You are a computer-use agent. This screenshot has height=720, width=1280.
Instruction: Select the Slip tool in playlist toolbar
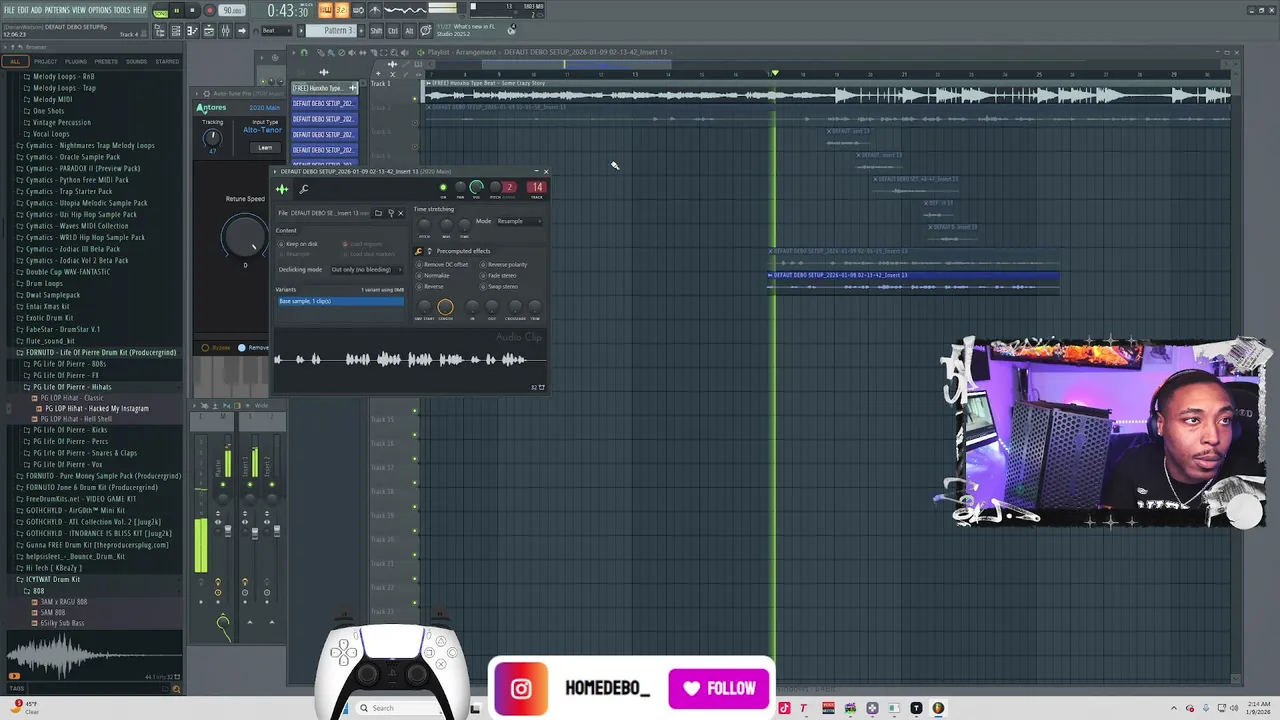point(362,52)
